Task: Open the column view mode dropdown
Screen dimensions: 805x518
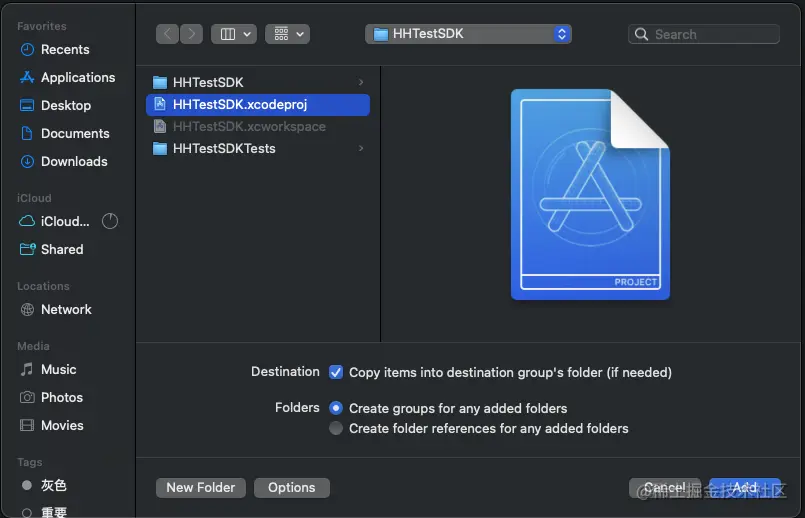Action: coord(234,34)
